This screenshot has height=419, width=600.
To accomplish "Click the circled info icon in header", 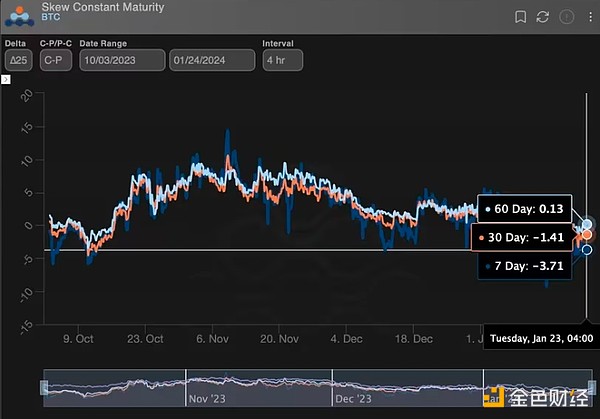I will point(567,17).
